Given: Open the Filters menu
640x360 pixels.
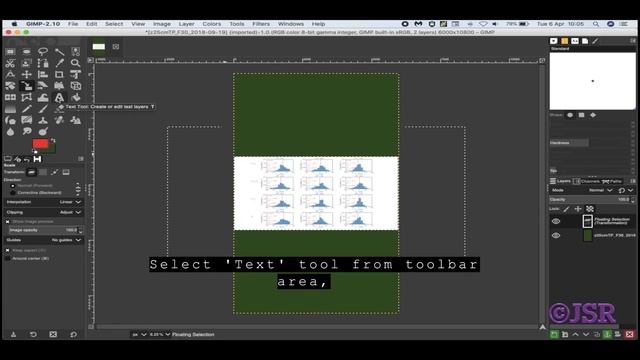Looking at the screenshot, I should [261, 24].
